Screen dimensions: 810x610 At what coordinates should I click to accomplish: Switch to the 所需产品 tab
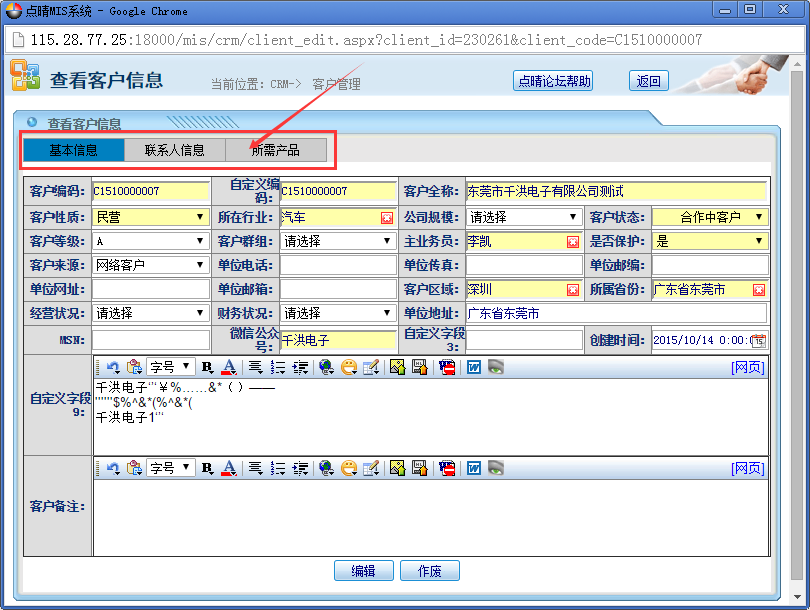click(x=275, y=150)
